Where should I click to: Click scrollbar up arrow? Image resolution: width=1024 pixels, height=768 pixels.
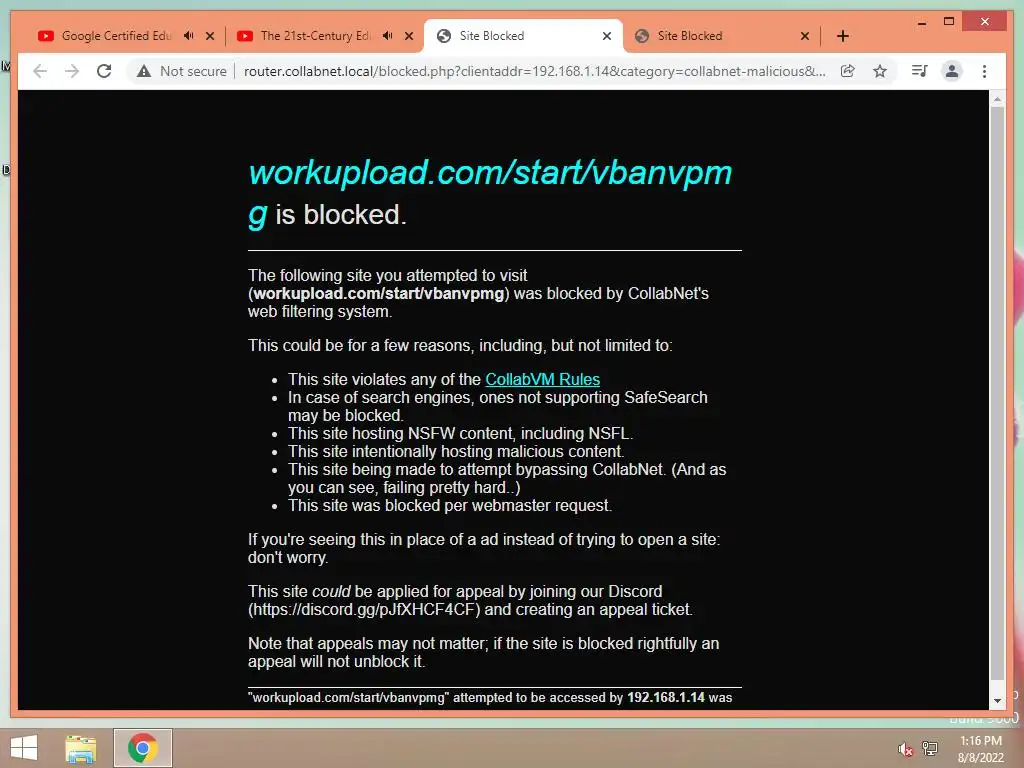(997, 99)
